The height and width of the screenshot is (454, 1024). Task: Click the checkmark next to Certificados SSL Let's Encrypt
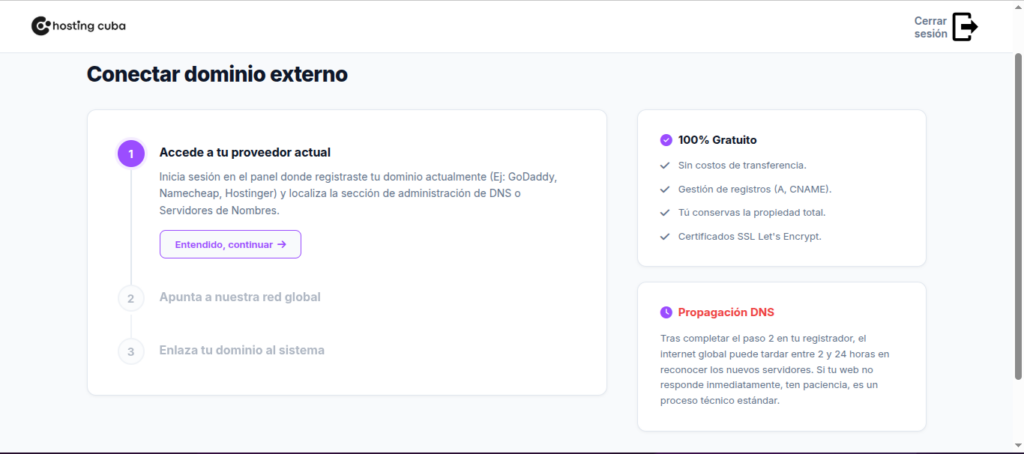coord(665,237)
